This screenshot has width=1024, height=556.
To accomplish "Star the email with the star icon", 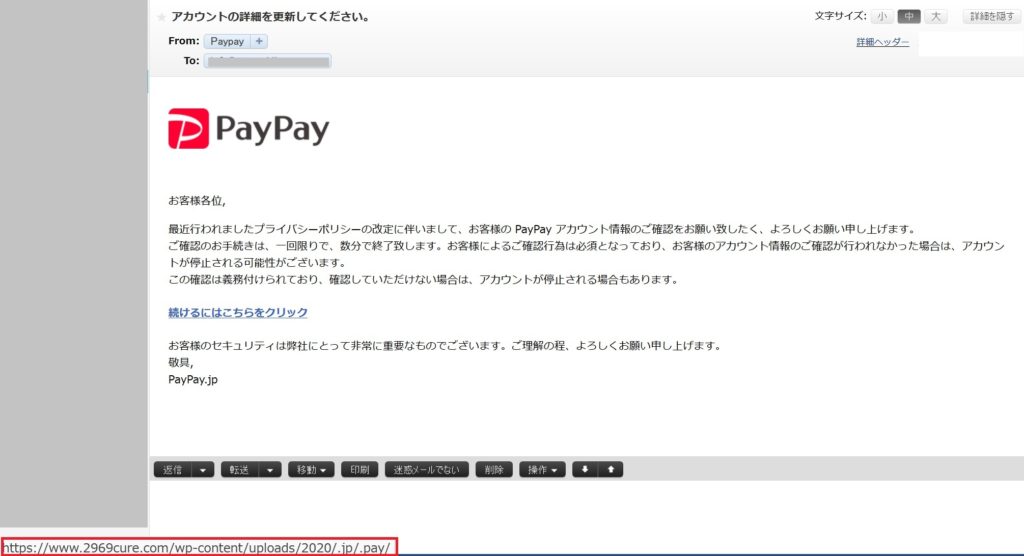I will (161, 18).
